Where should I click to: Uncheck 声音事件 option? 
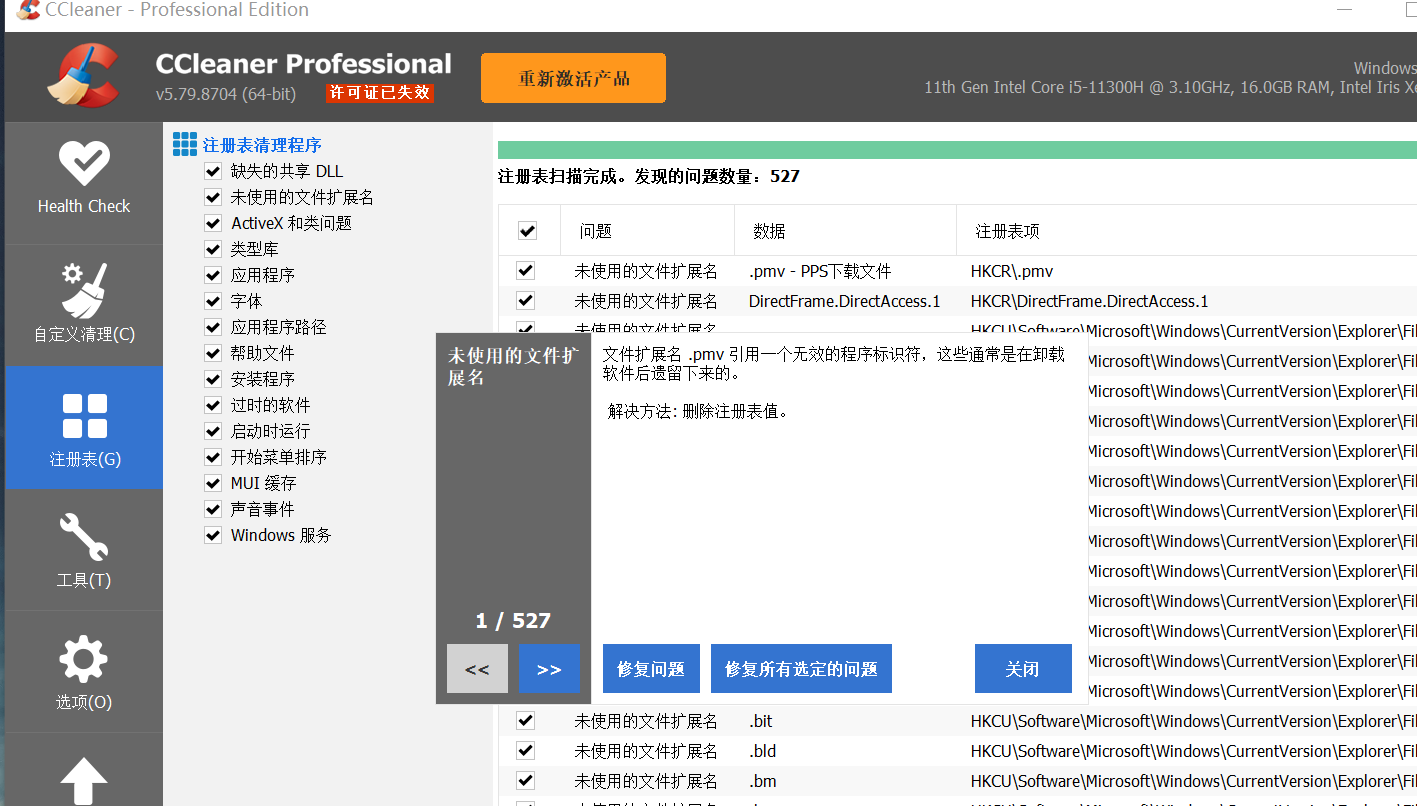(213, 509)
